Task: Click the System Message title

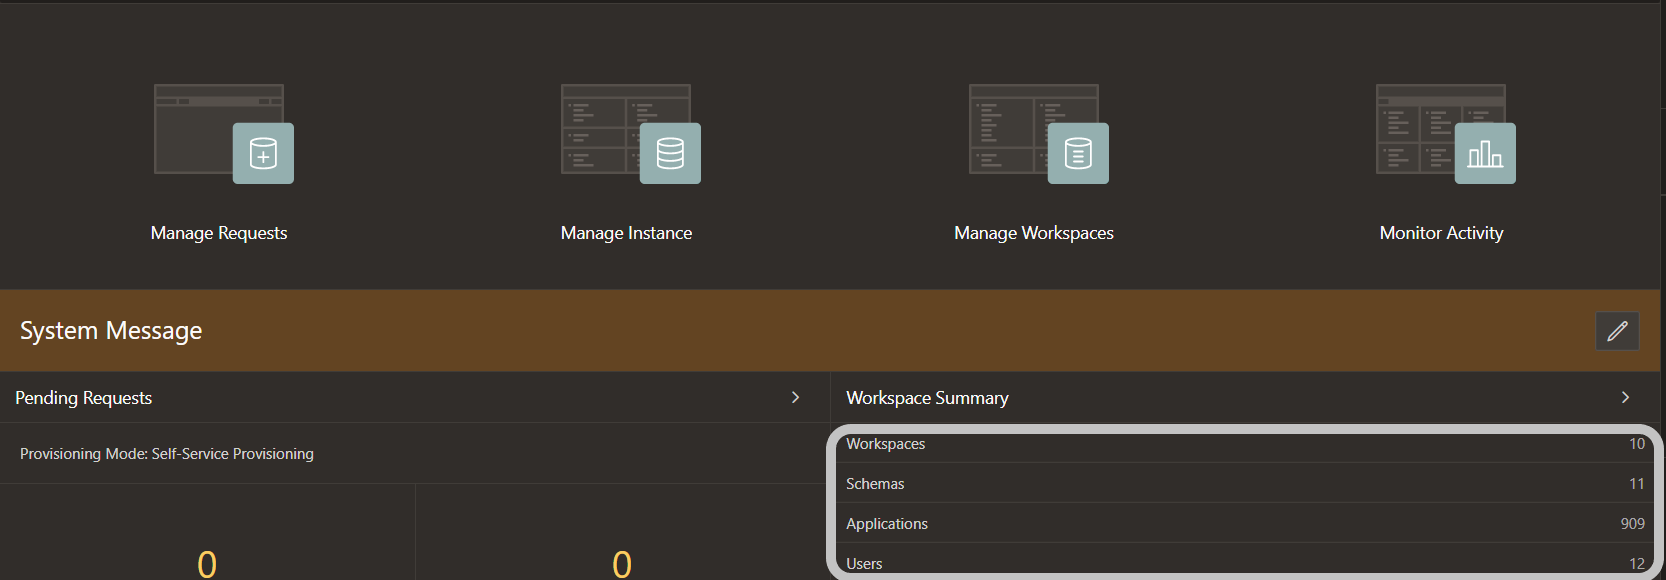Action: pyautogui.click(x=111, y=331)
